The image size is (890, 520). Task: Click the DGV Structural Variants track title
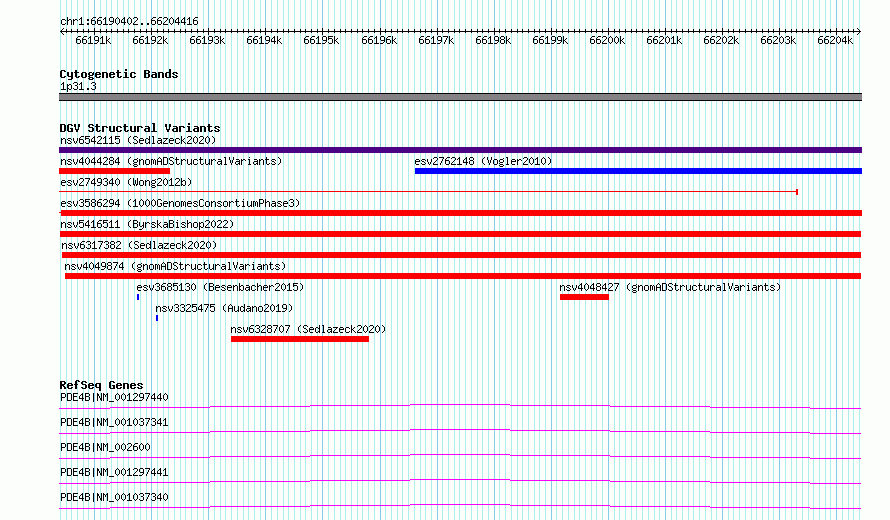140,128
